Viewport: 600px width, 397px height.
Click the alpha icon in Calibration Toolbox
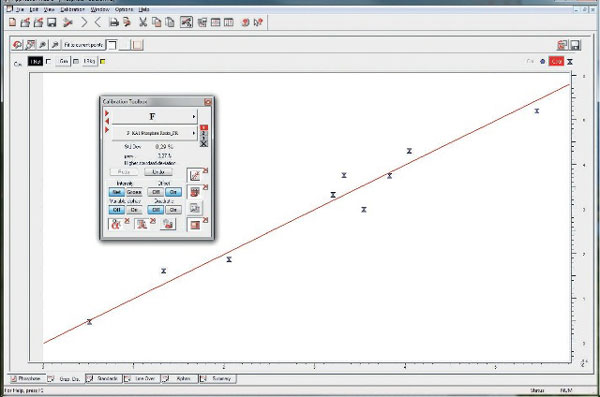click(116, 224)
